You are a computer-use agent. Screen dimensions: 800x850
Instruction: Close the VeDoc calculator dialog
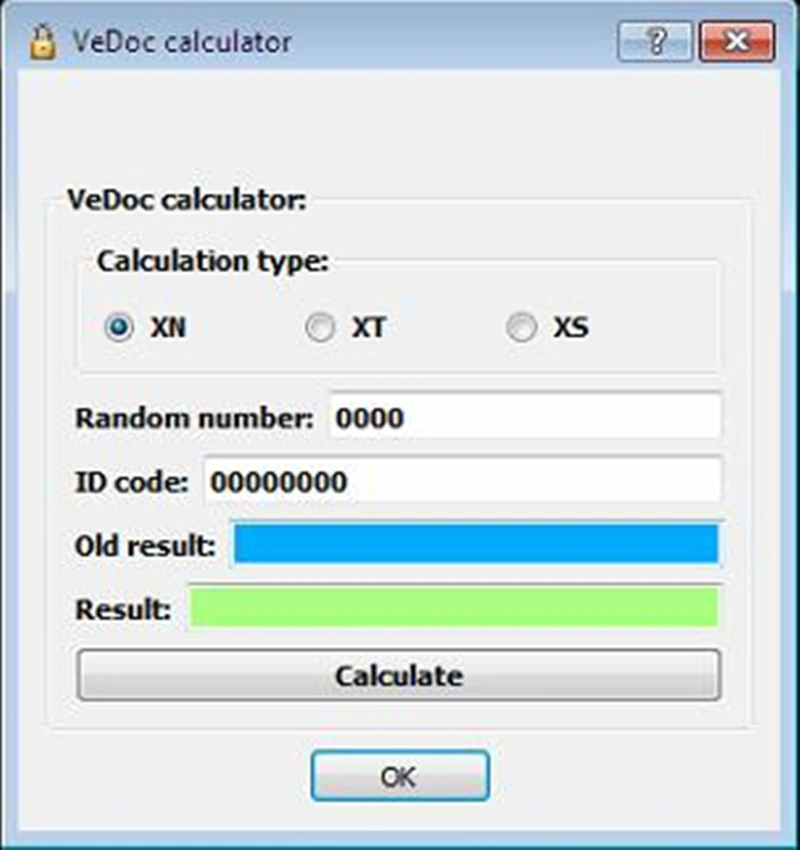pos(738,43)
